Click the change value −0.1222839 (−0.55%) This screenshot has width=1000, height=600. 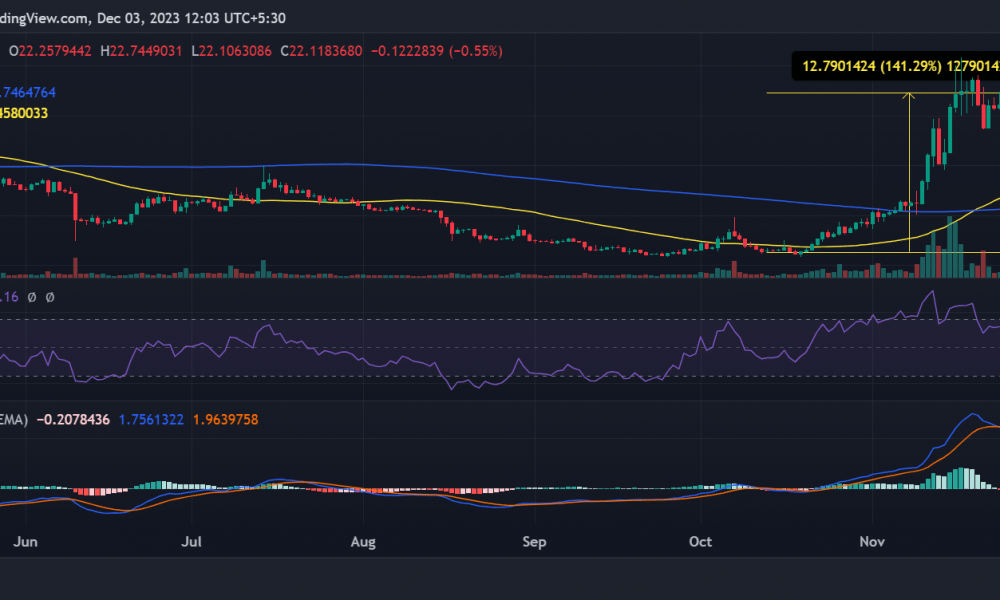coord(437,51)
